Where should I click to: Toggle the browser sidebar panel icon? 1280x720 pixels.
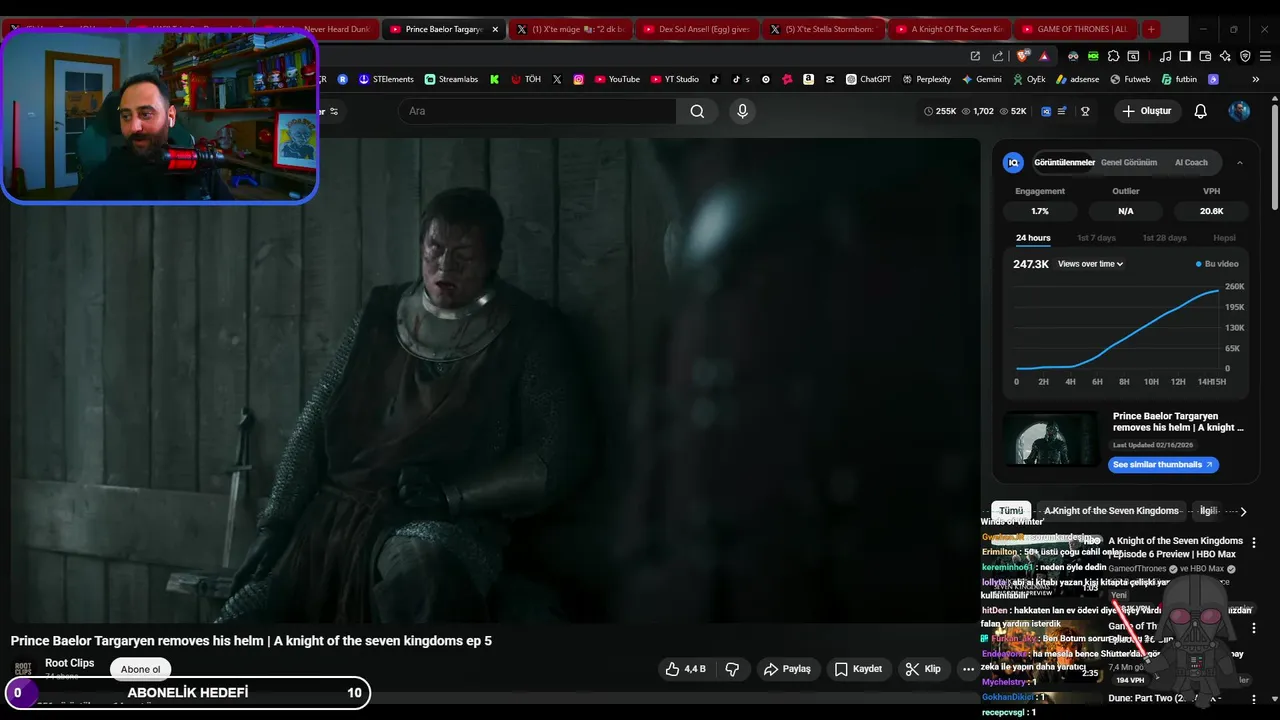point(1185,56)
